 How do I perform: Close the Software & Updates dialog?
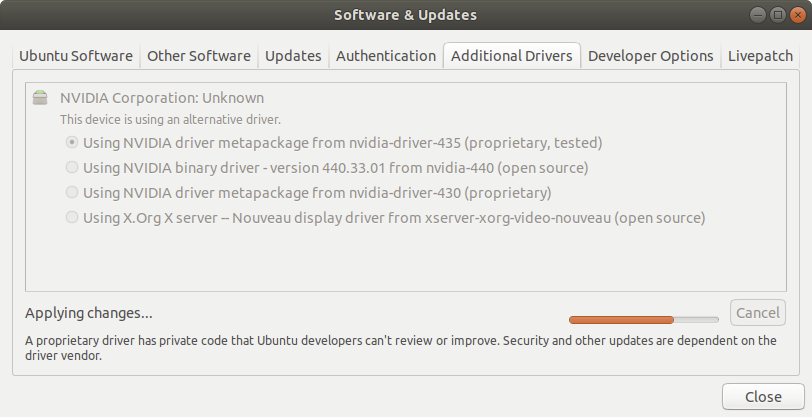tap(763, 397)
